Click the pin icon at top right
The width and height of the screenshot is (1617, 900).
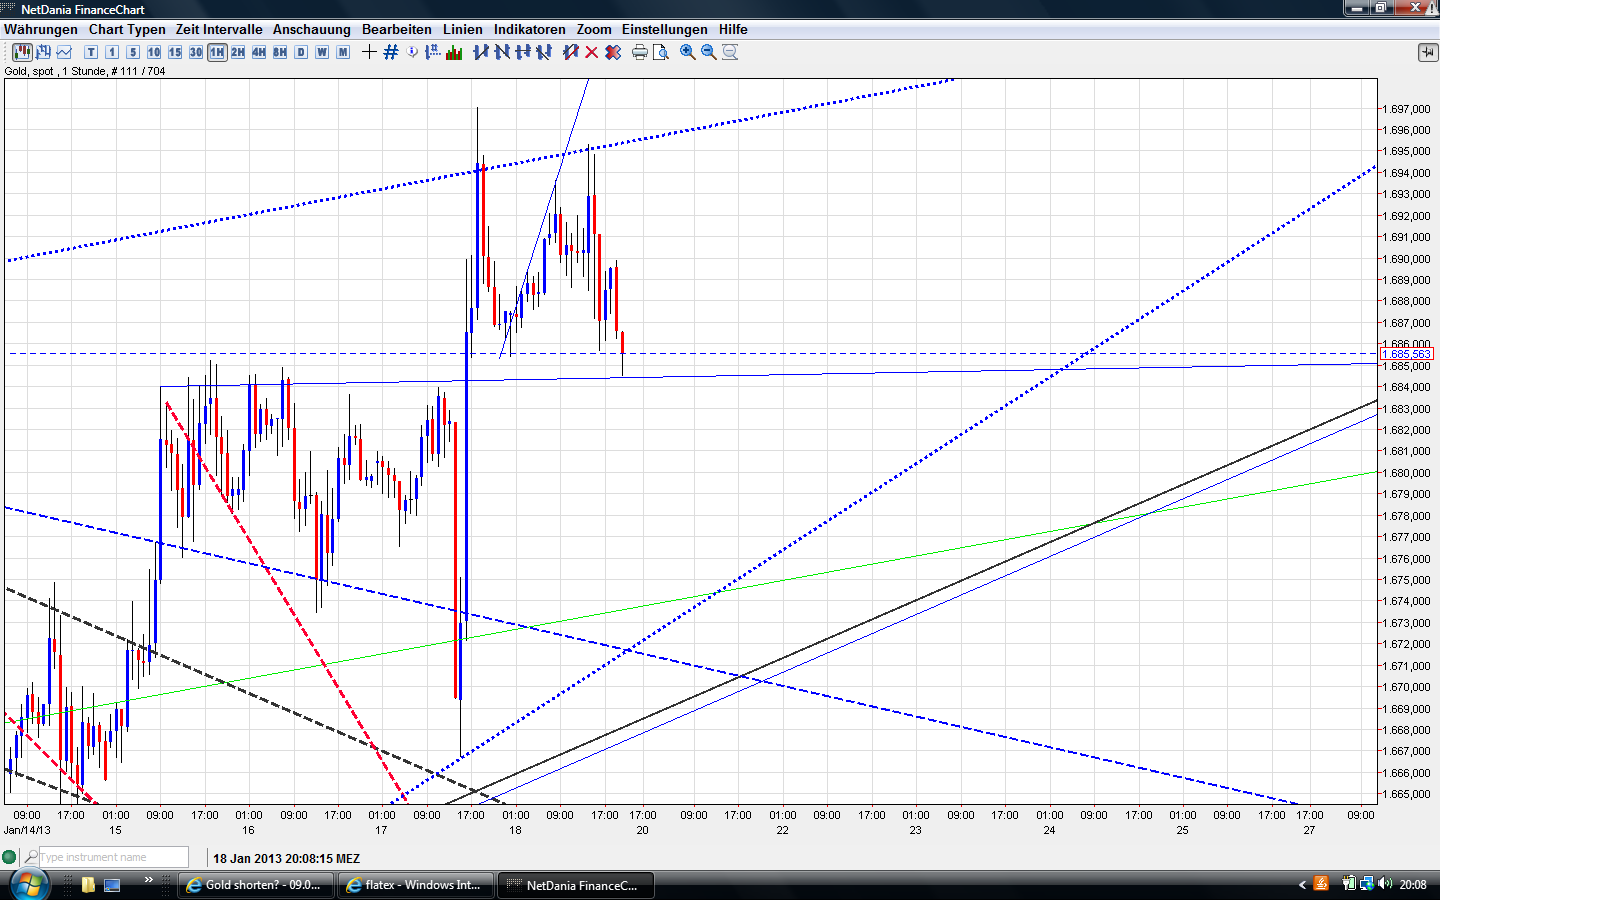coord(1428,52)
